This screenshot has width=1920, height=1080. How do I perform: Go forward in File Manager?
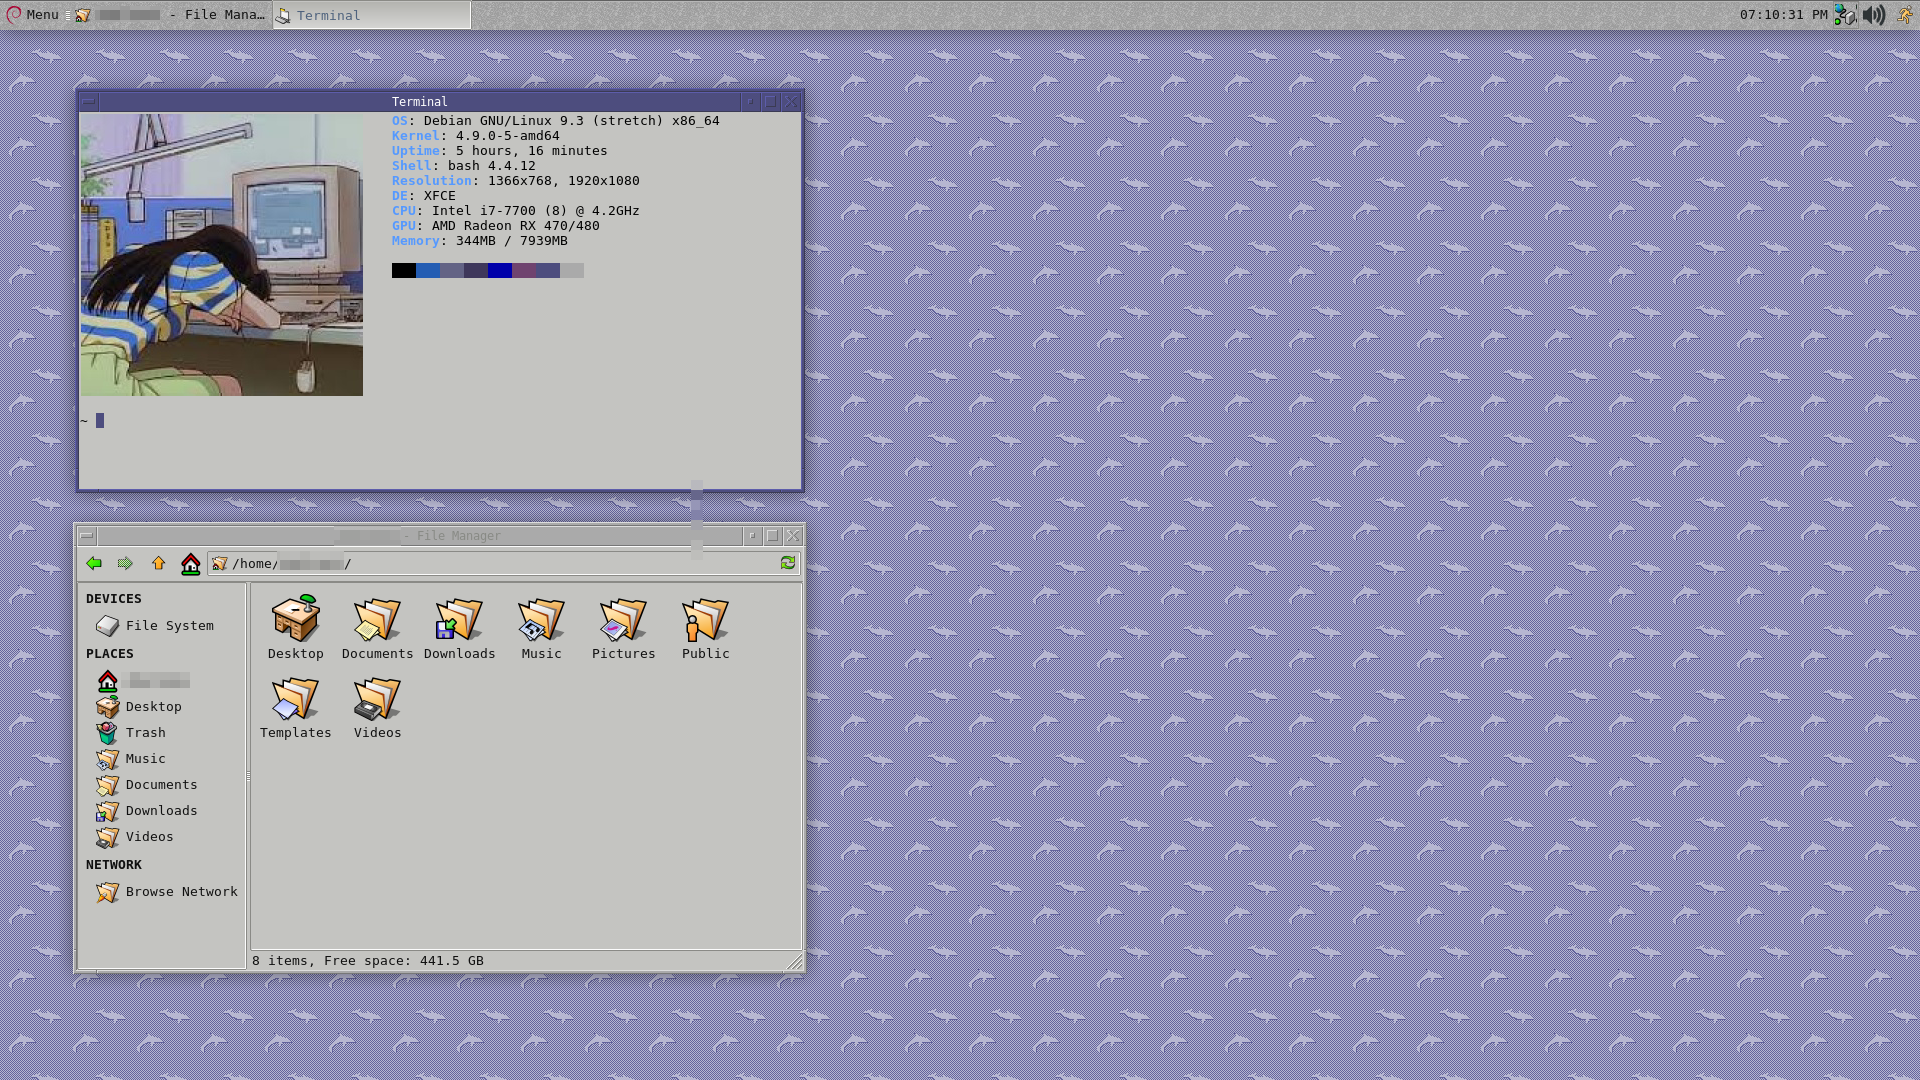(x=125, y=564)
